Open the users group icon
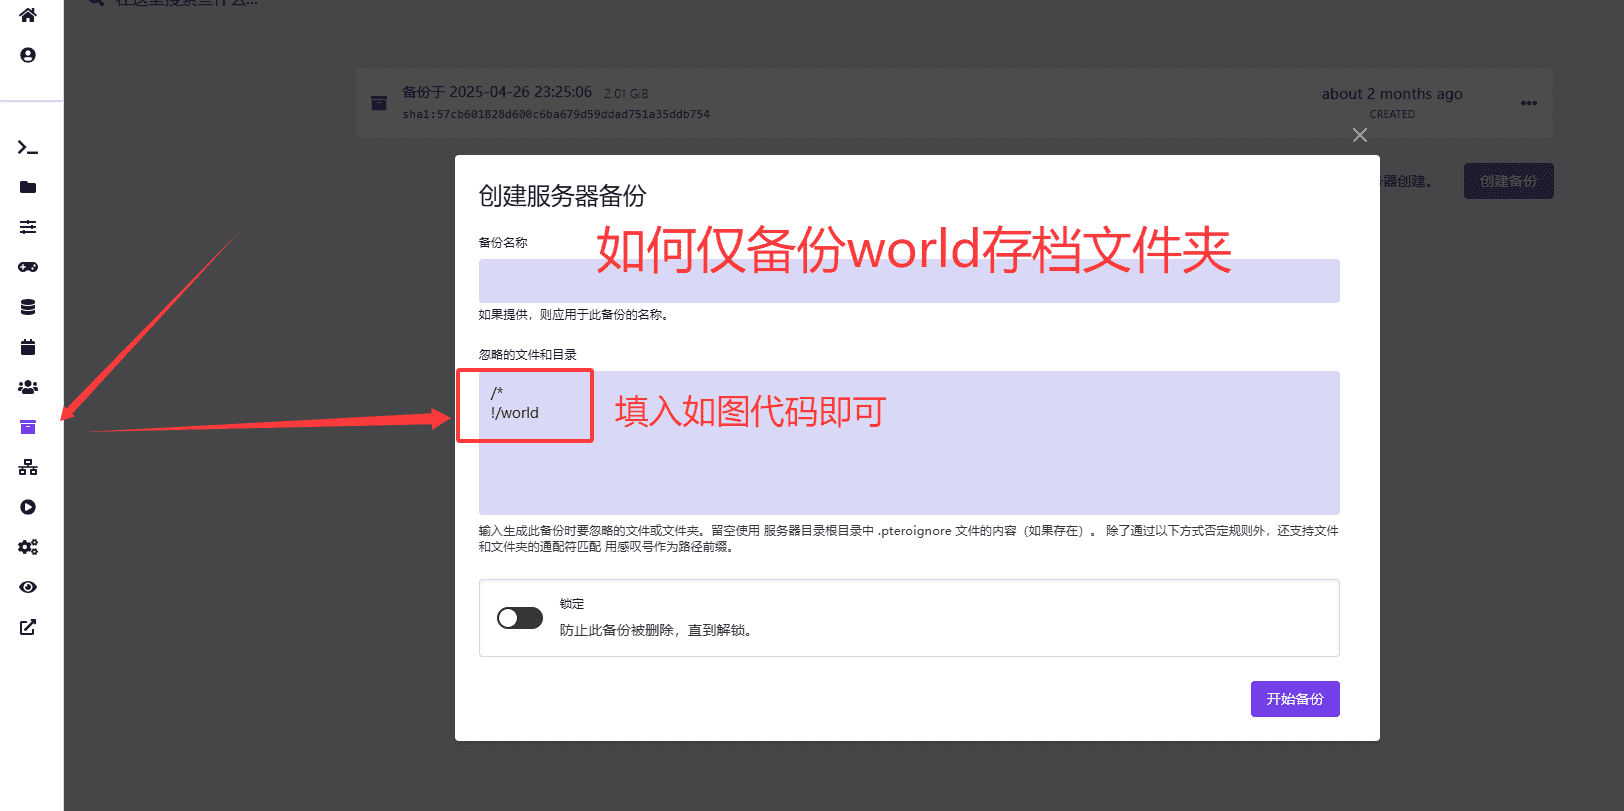This screenshot has height=811, width=1624. (28, 387)
